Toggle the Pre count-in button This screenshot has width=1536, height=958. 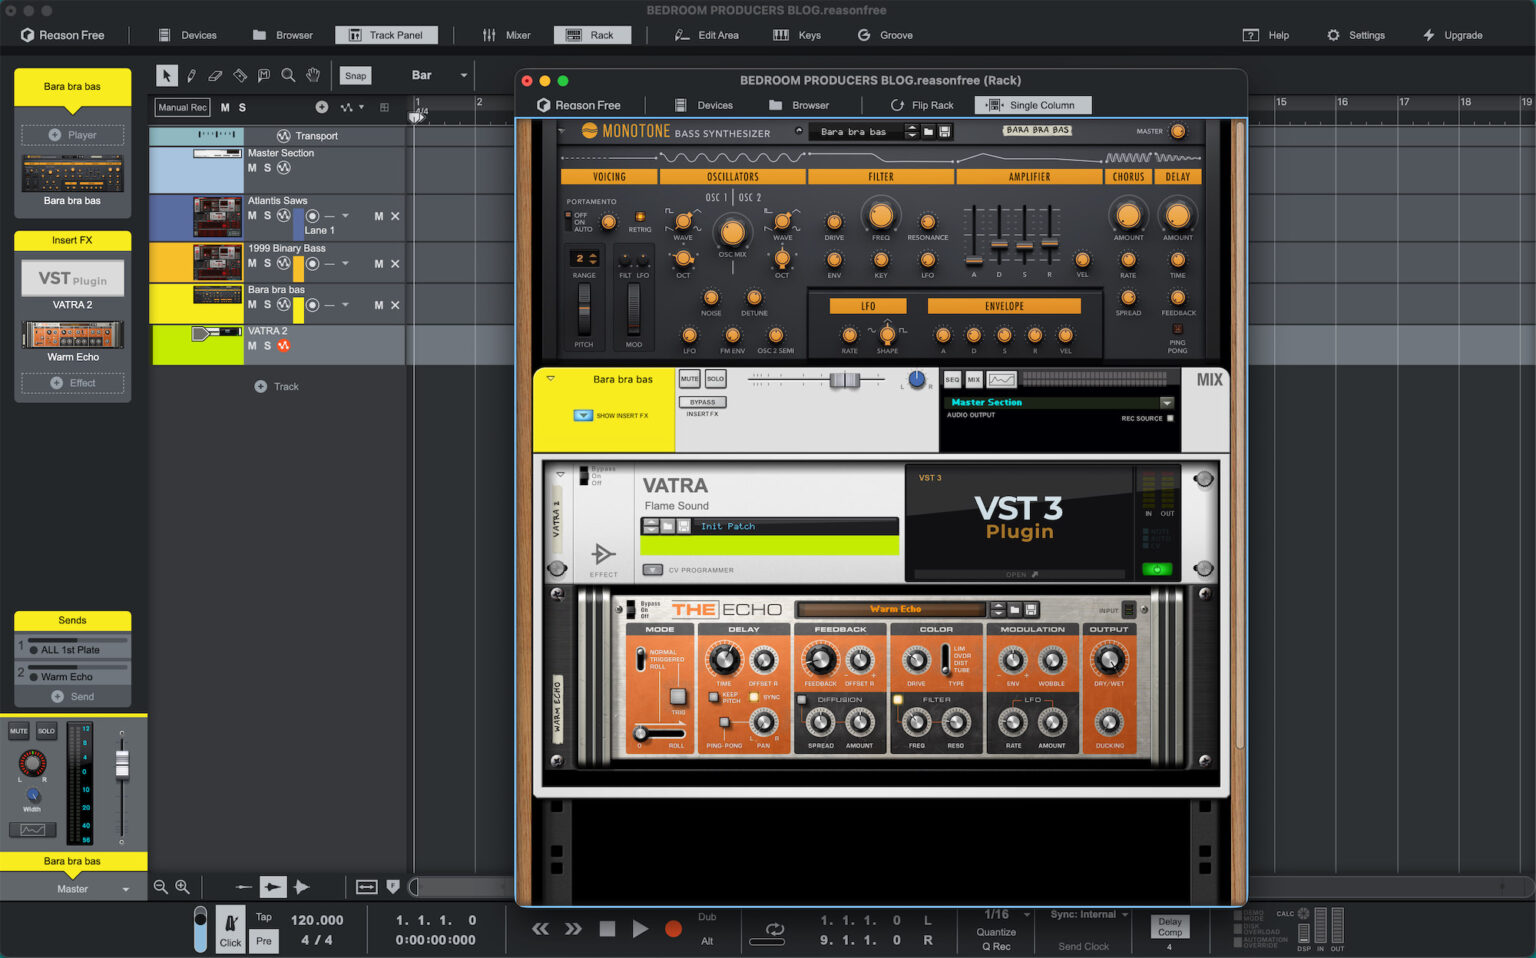pyautogui.click(x=264, y=941)
